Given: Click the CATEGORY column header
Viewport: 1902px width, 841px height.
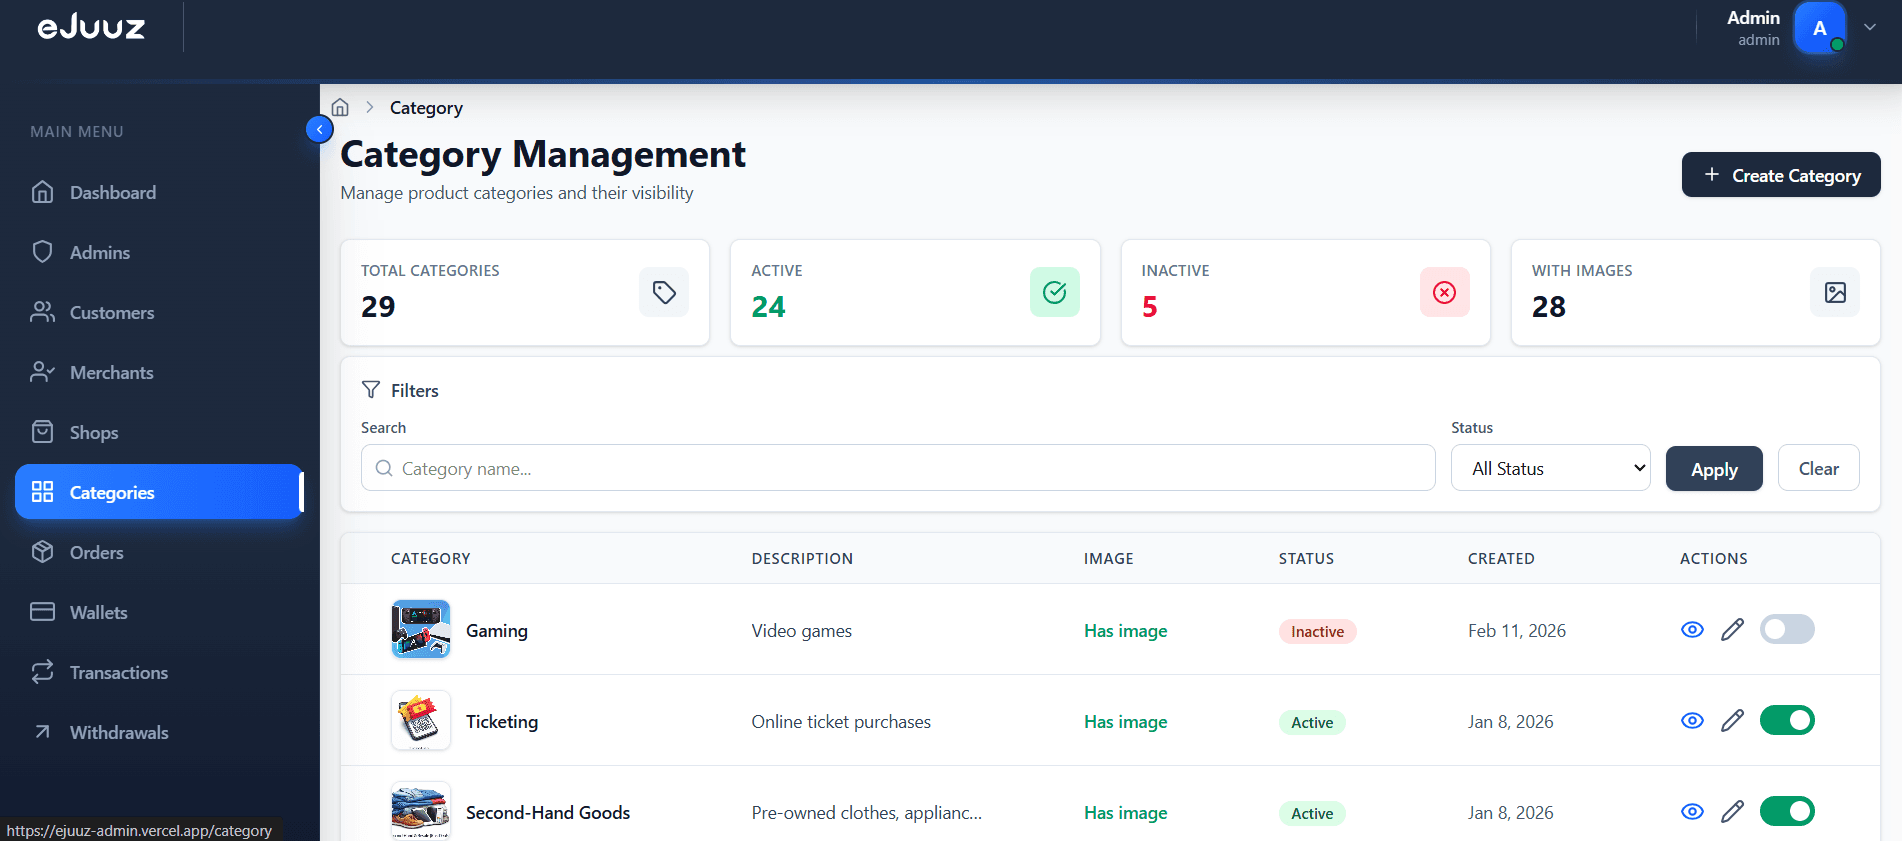Looking at the screenshot, I should [430, 559].
